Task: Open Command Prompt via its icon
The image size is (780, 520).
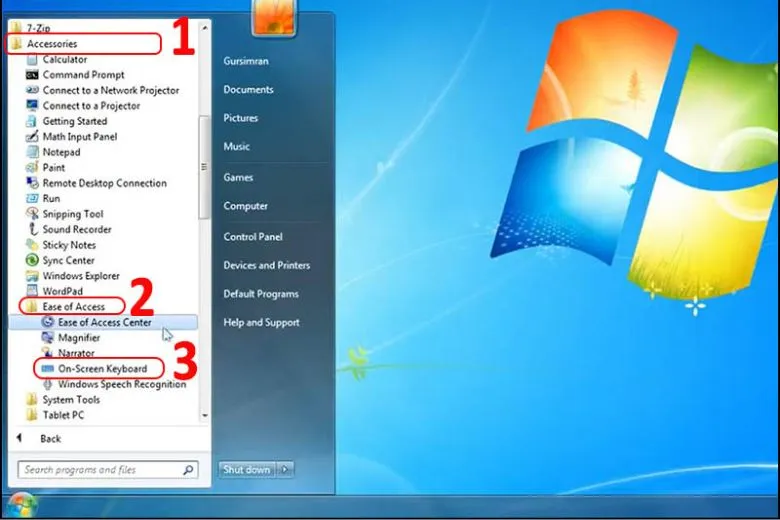Action: [x=32, y=75]
